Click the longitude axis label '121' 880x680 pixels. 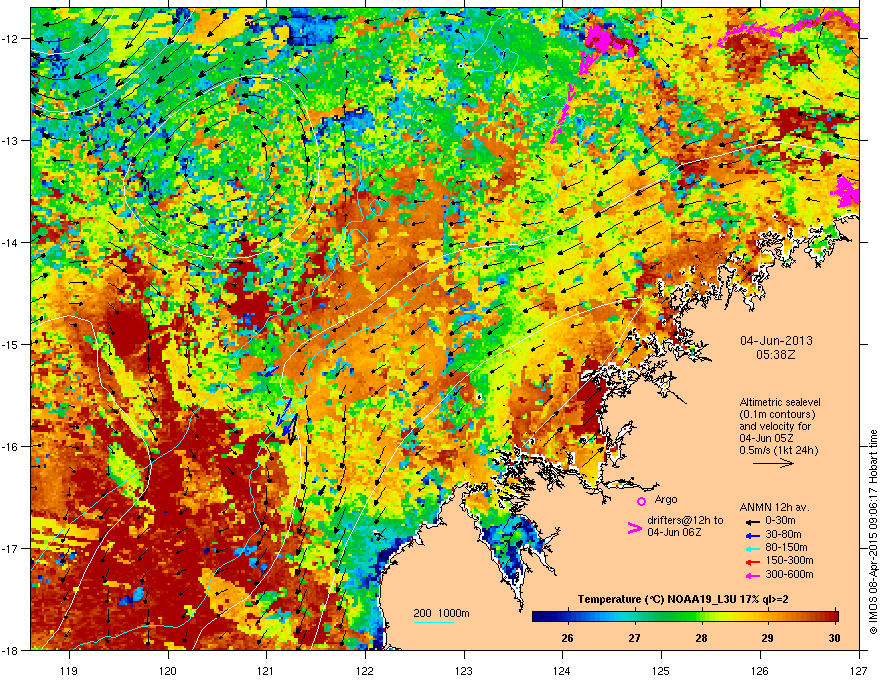[266, 670]
